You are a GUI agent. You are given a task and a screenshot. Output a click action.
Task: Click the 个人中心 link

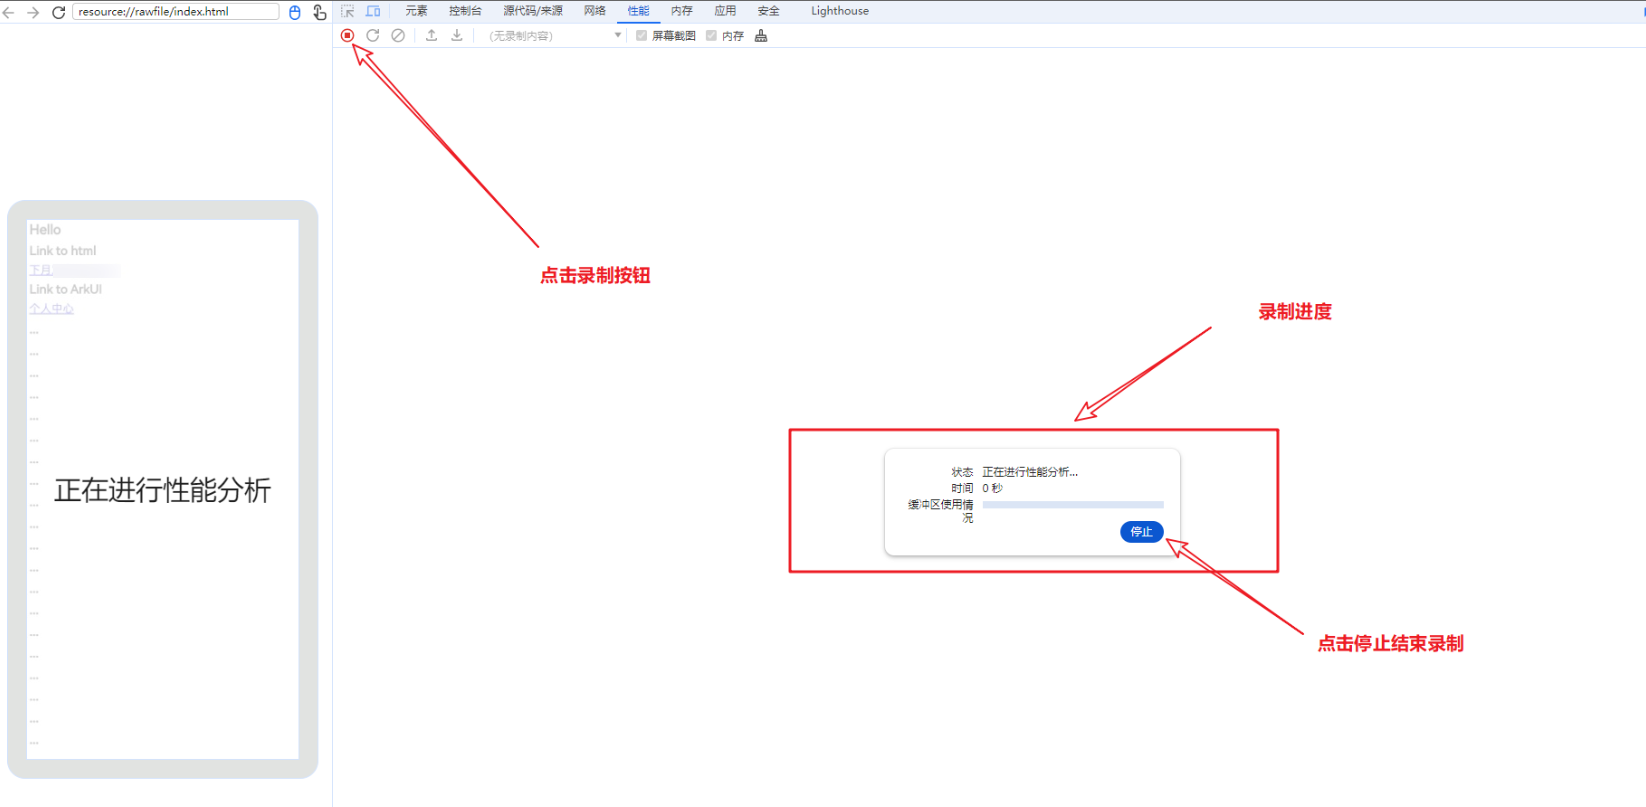click(x=51, y=309)
